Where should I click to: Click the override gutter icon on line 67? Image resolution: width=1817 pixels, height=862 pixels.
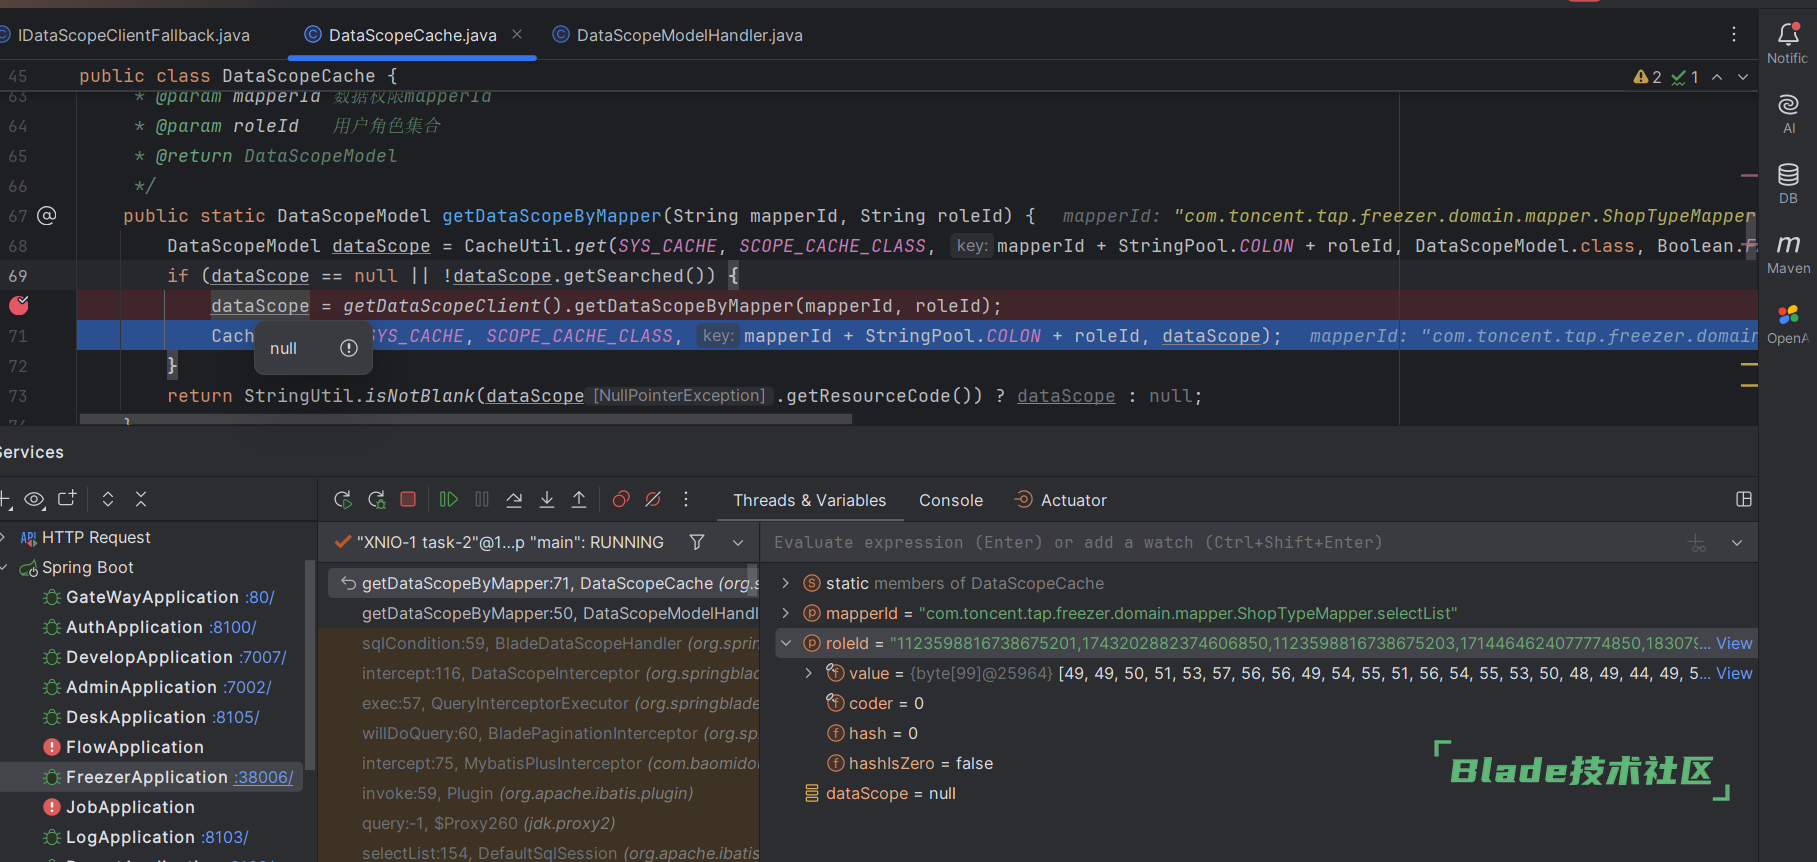[x=47, y=215]
